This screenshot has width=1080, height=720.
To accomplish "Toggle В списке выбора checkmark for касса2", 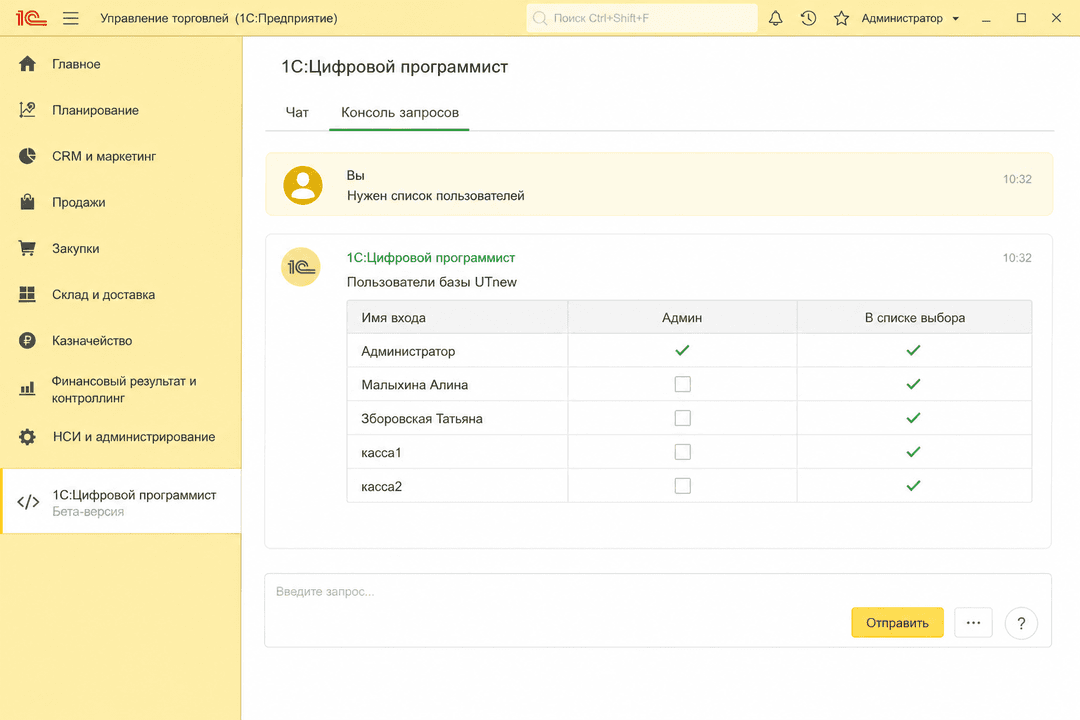I will point(913,486).
